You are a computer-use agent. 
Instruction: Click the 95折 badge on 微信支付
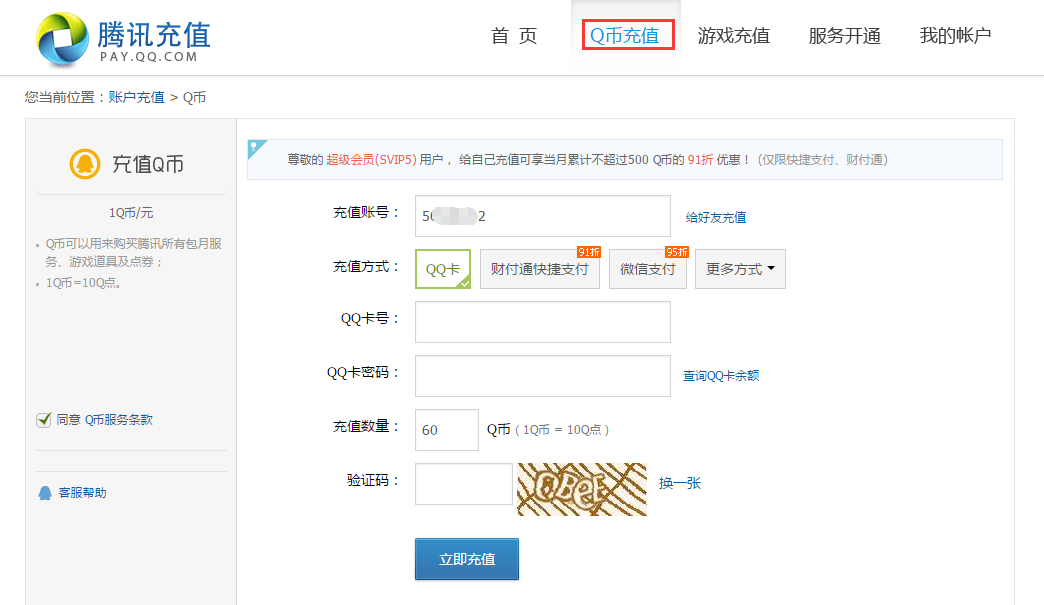[x=676, y=252]
